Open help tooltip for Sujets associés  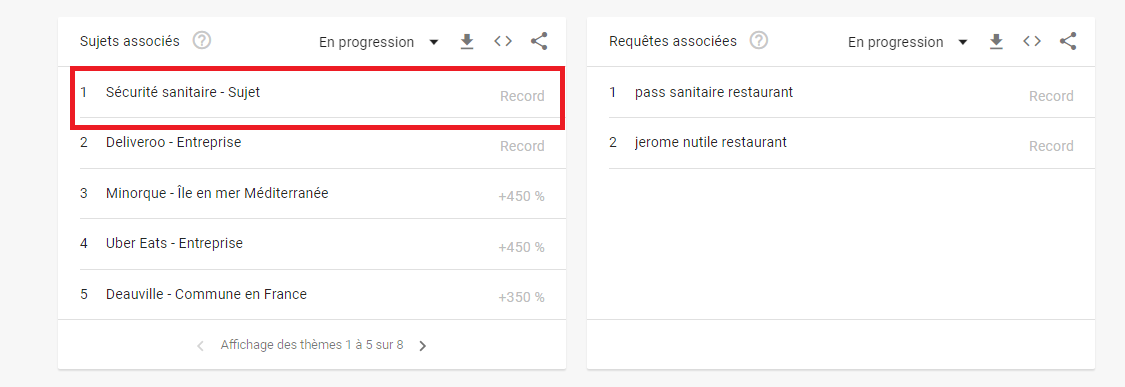click(x=202, y=41)
